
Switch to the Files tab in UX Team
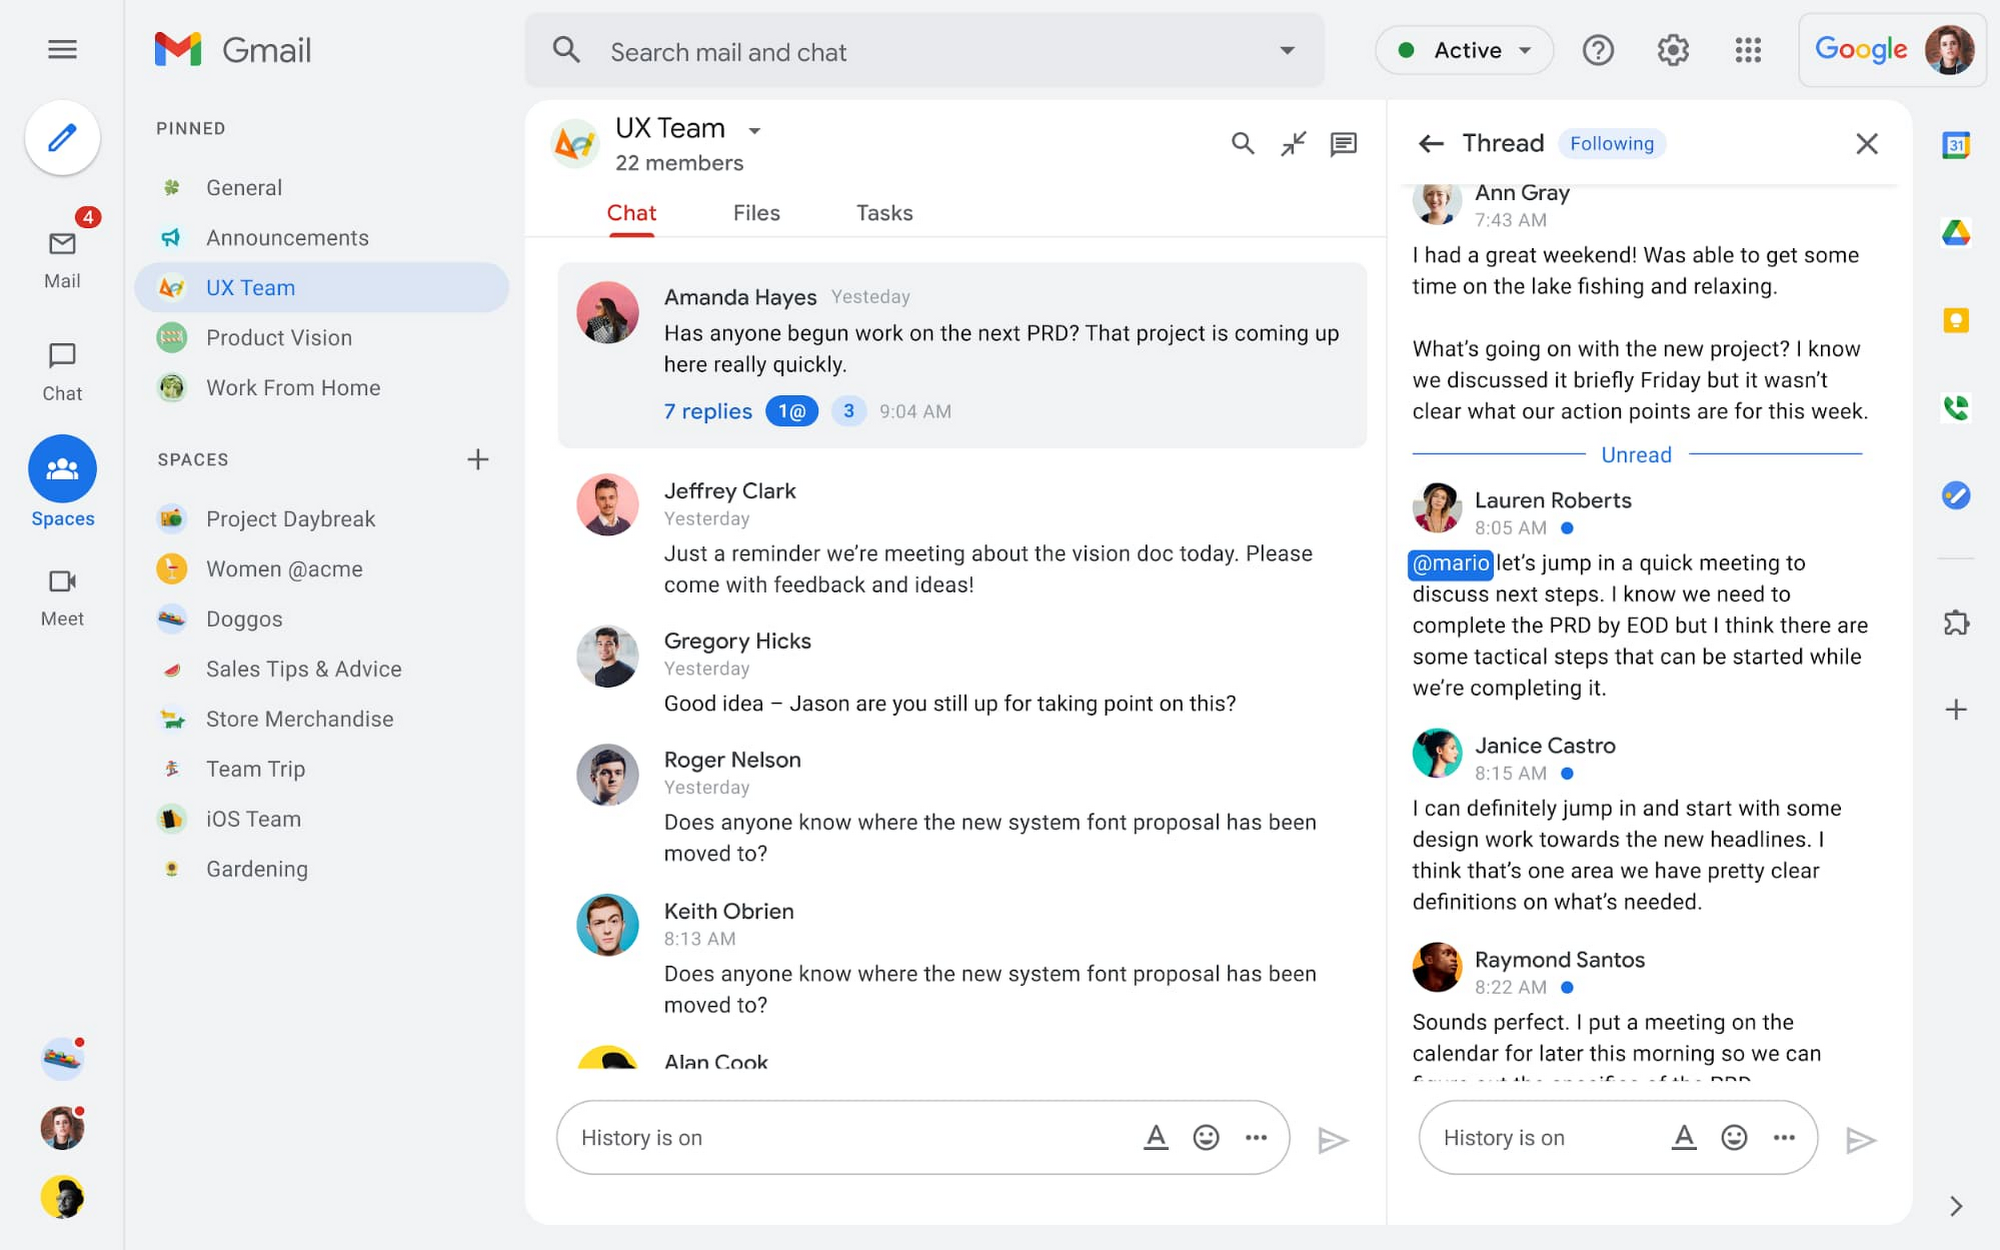[x=754, y=213]
